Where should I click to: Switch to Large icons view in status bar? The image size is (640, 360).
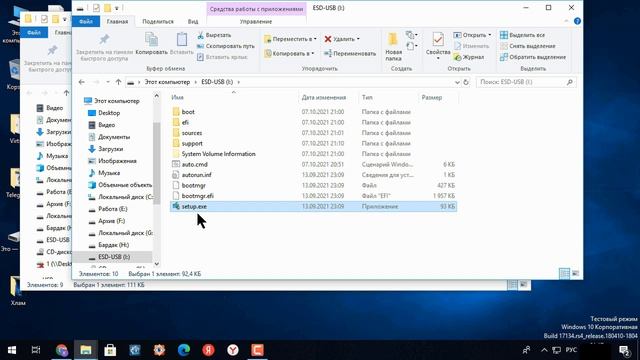[575, 273]
